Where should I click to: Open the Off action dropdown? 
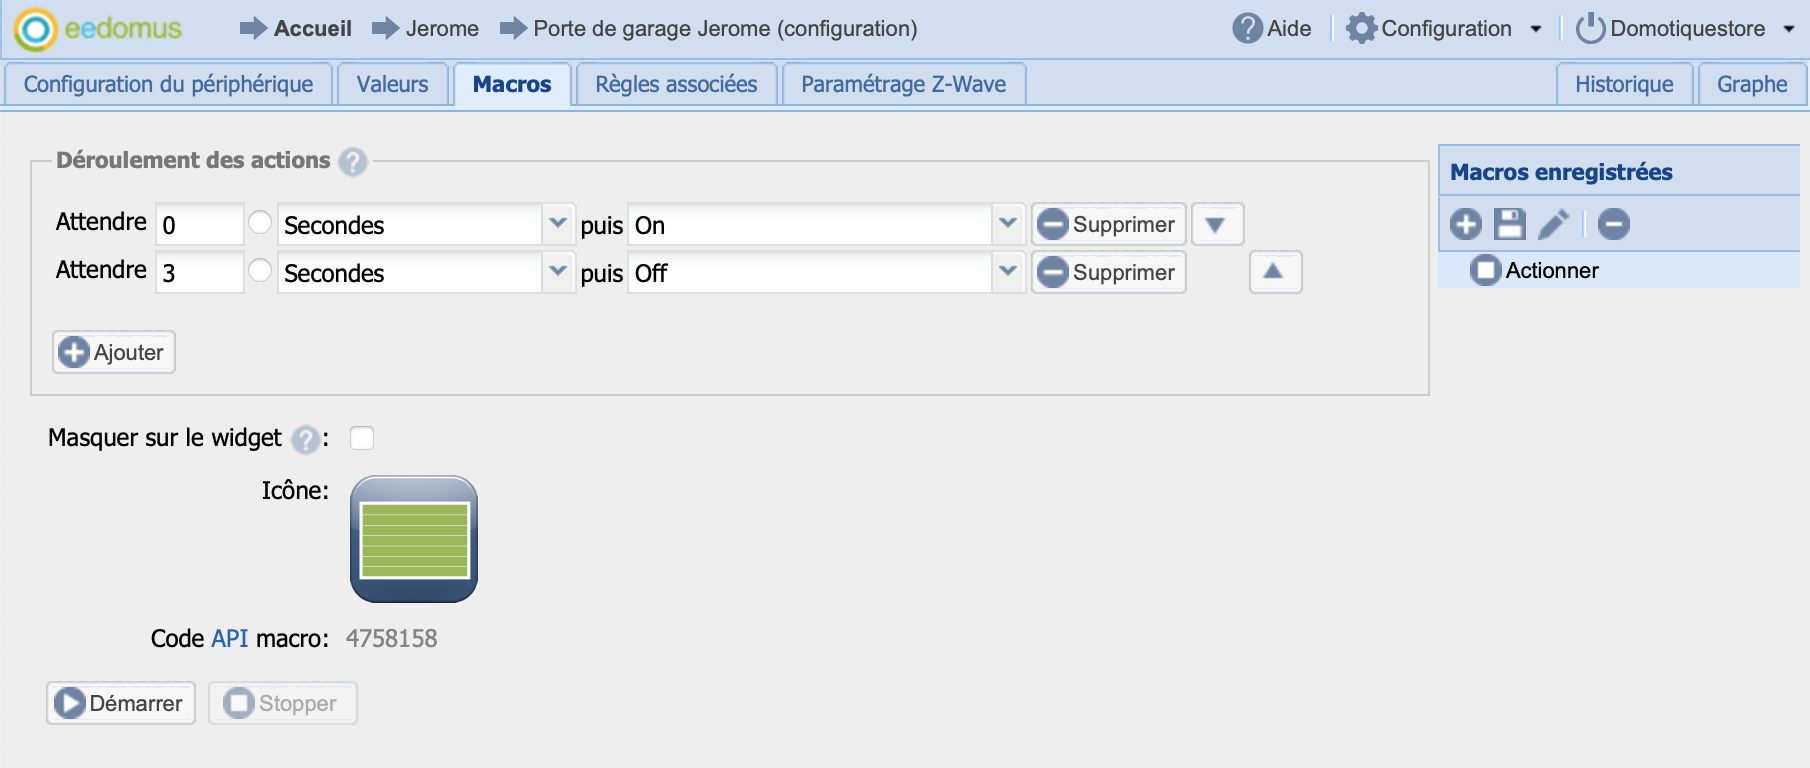click(1007, 272)
